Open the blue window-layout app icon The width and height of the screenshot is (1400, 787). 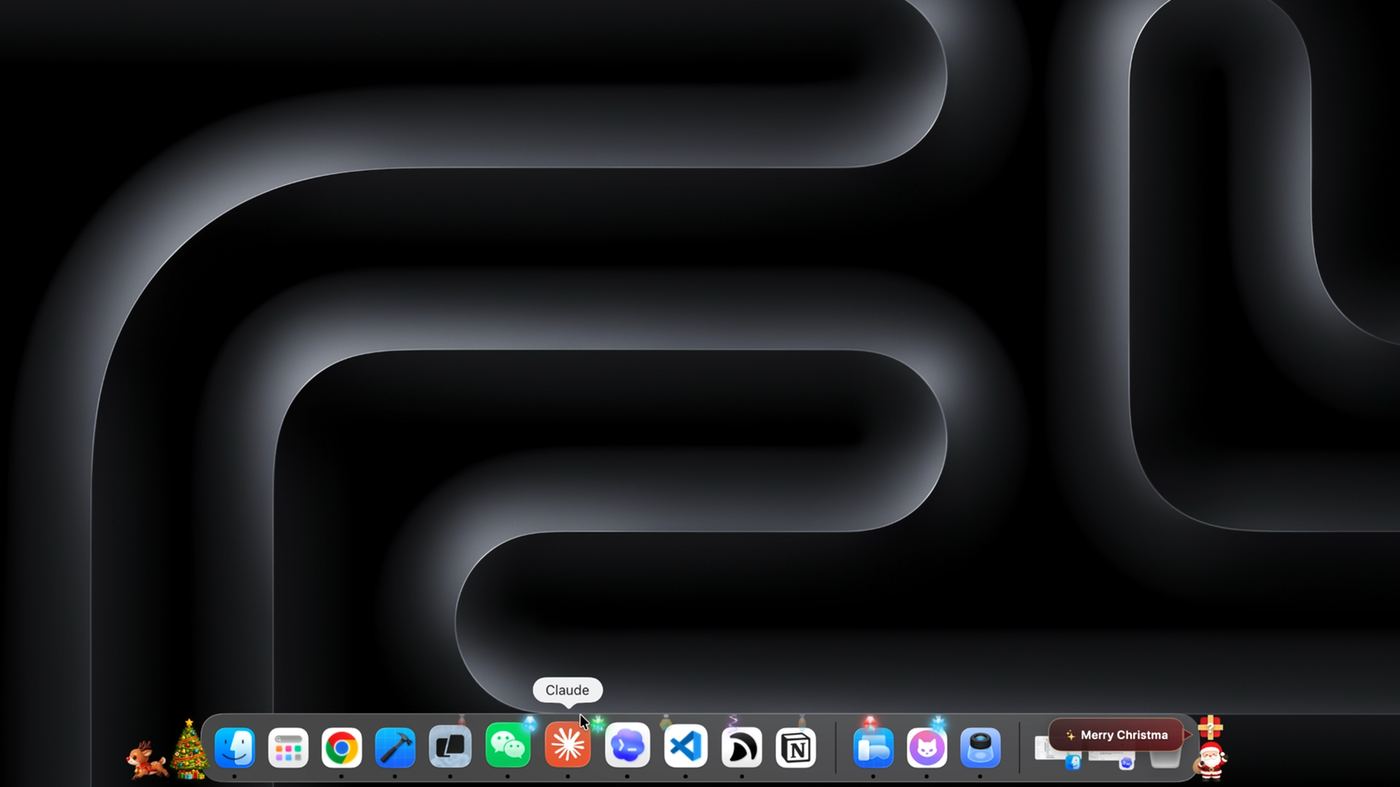pos(873,748)
